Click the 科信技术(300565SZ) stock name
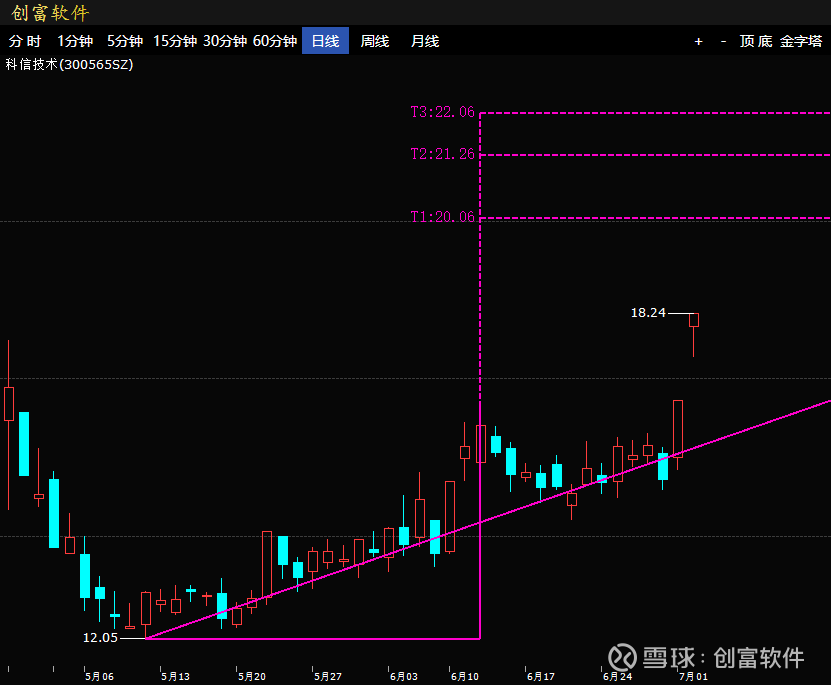Image resolution: width=831 pixels, height=685 pixels. [69, 64]
